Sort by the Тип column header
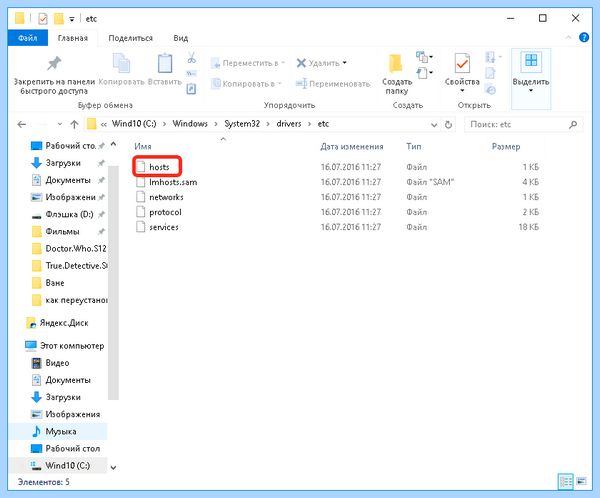600x498 pixels. [414, 146]
